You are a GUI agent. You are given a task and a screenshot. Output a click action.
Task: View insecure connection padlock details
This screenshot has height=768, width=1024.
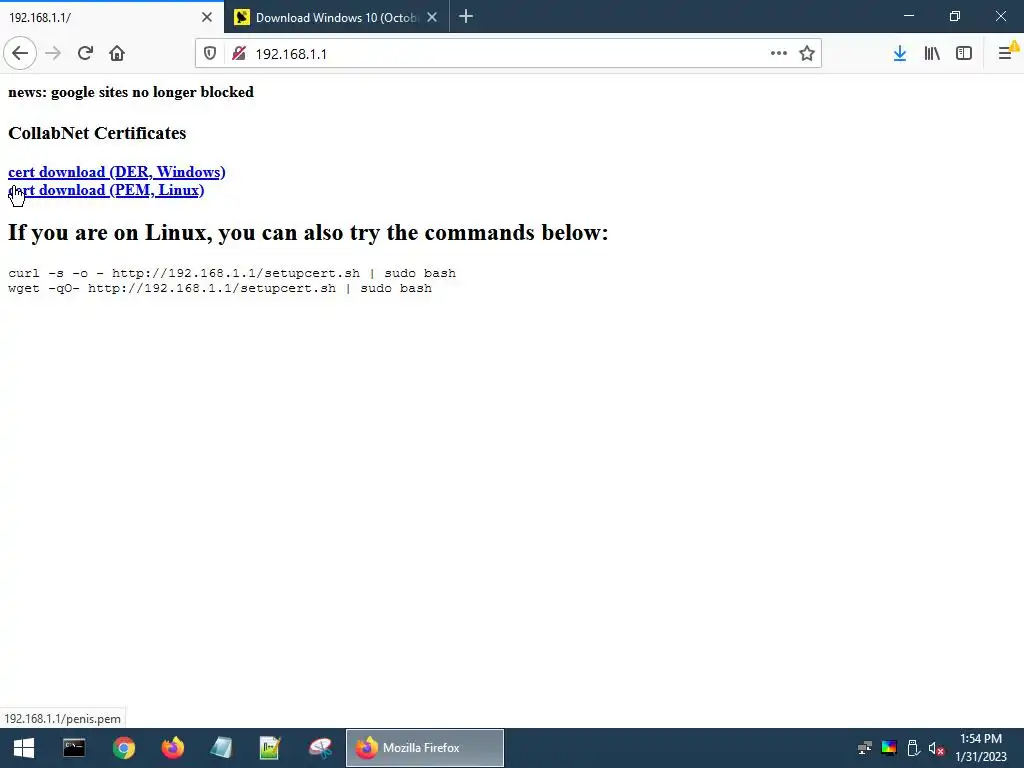click(x=238, y=54)
